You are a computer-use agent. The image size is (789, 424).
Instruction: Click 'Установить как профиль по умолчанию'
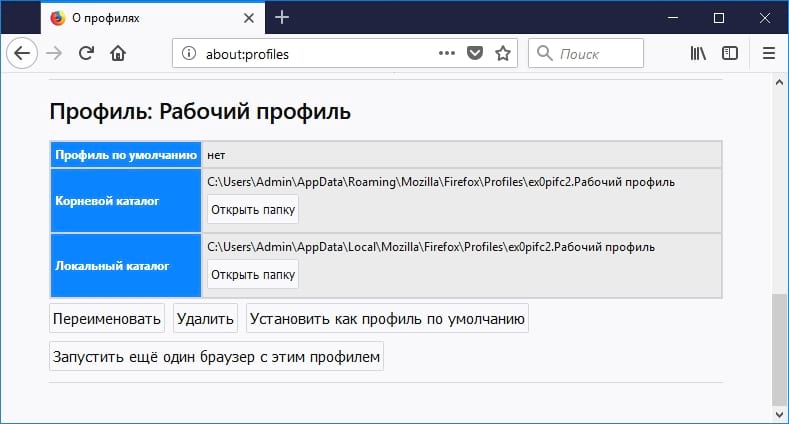click(387, 318)
